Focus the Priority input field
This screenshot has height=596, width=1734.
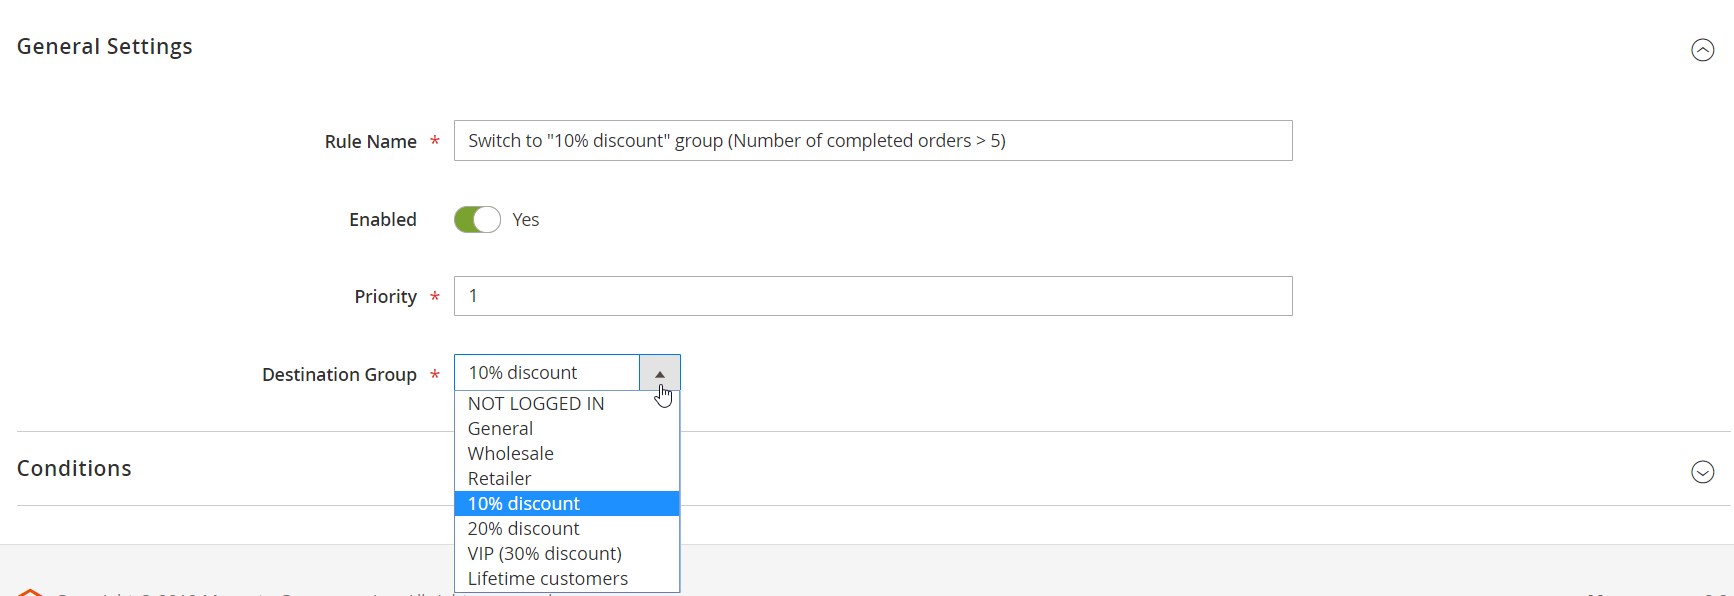coord(872,296)
